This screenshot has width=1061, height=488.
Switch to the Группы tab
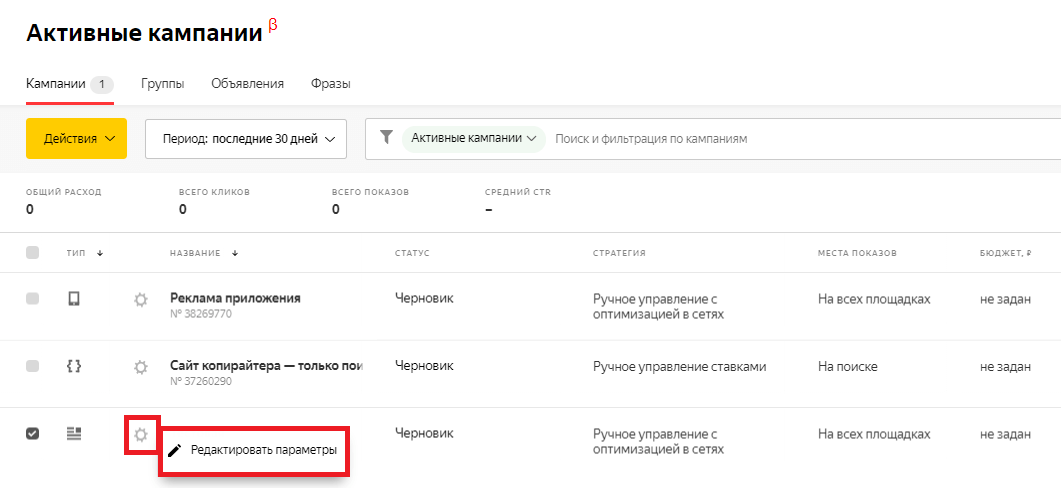(x=162, y=84)
